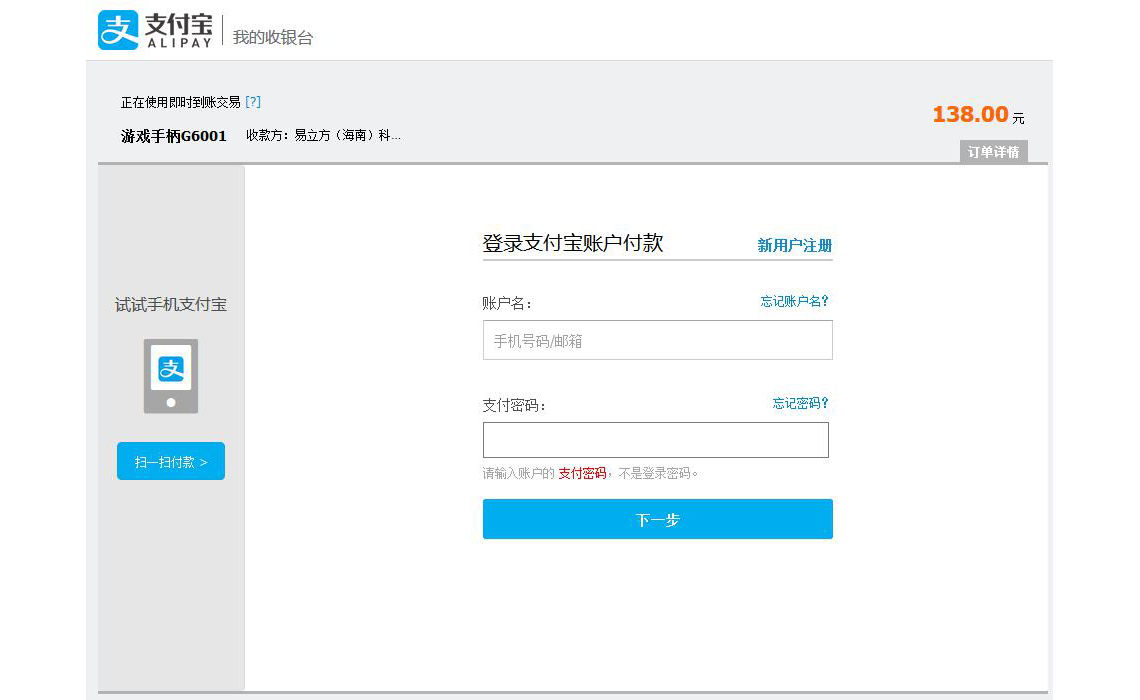Screen dimensions: 1140x700
Task: Open 订单详情 order details tab
Action: [x=993, y=152]
